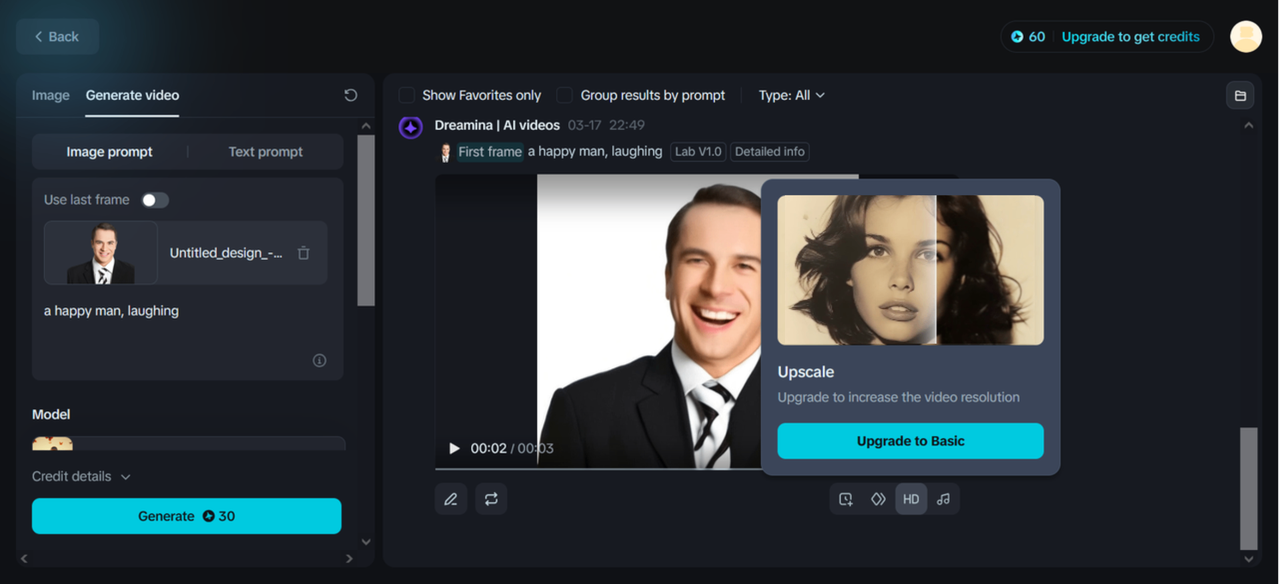This screenshot has height=584, width=1280.
Task: Switch to the Text prompt tab
Action: coord(264,151)
